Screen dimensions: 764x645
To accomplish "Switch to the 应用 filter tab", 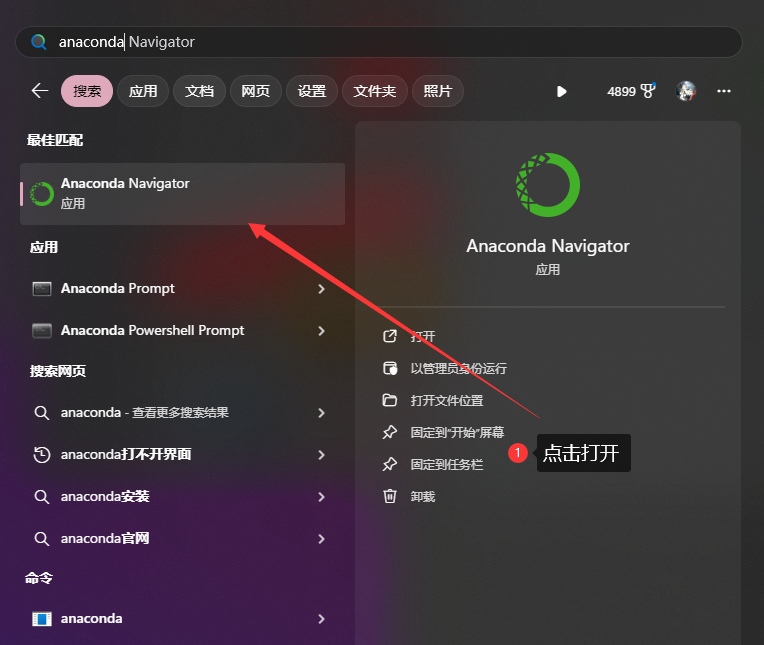I will [x=143, y=91].
